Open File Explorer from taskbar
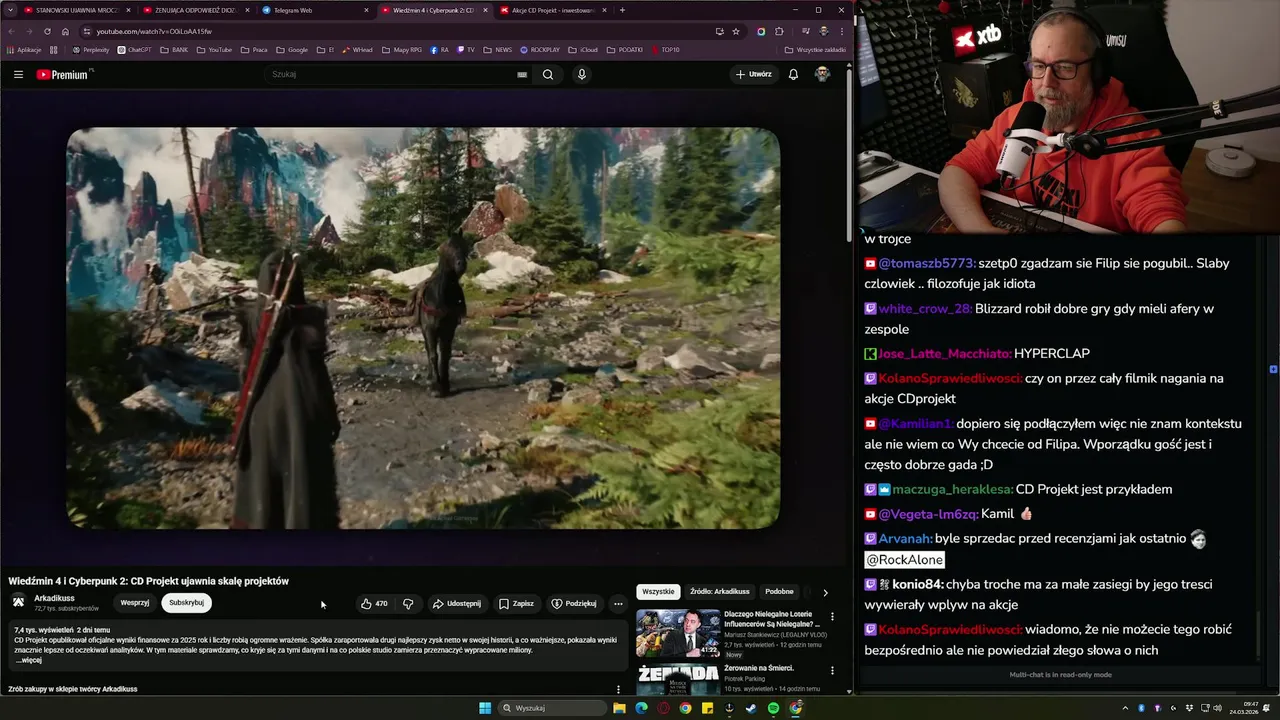Screen dimensions: 1280x720 point(619,708)
